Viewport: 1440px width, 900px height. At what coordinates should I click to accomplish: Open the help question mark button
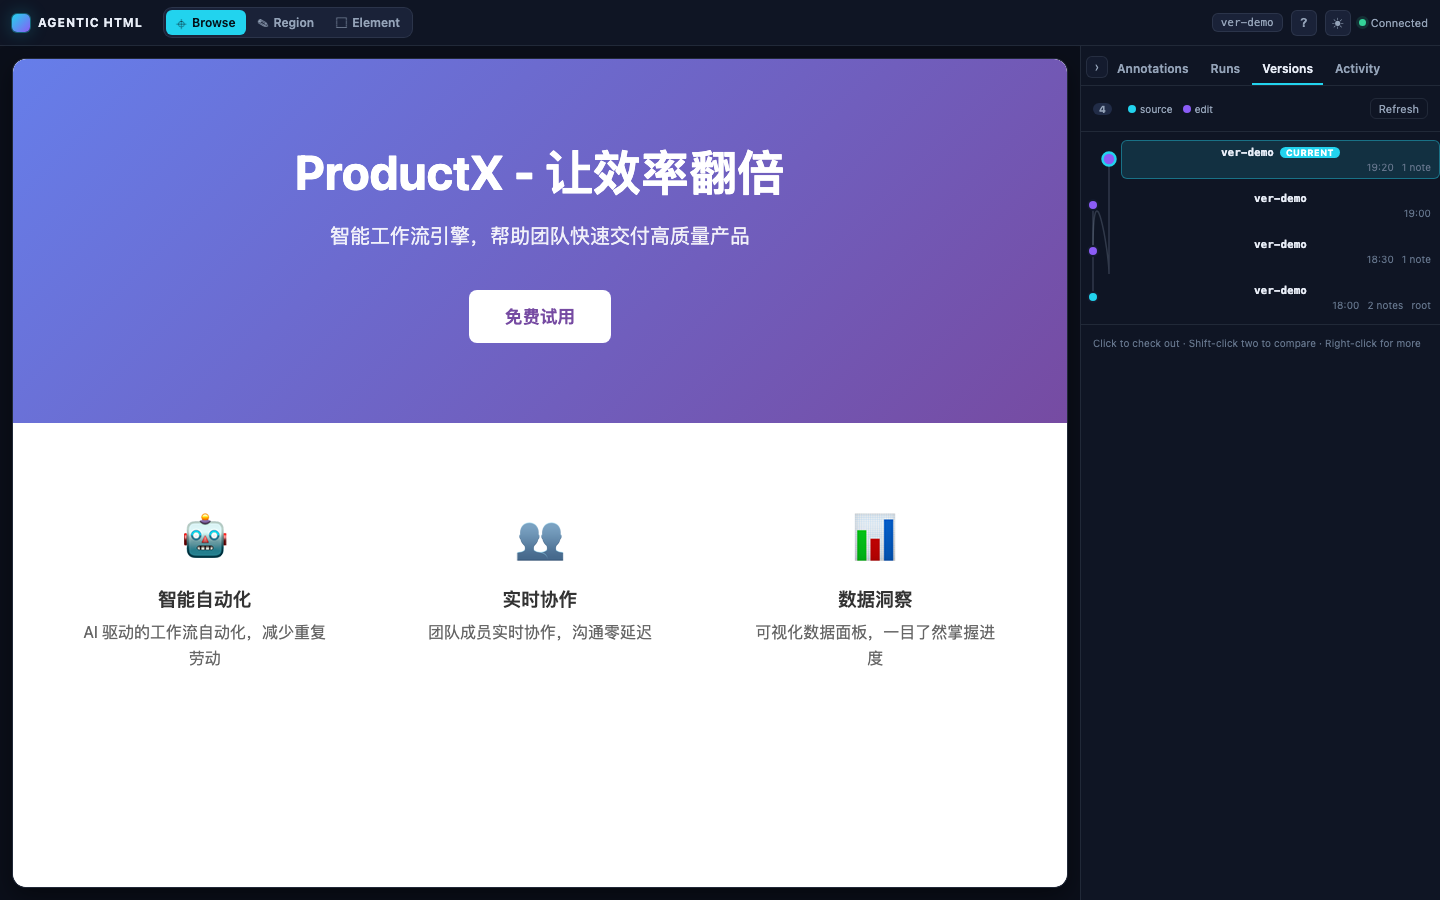[1303, 23]
